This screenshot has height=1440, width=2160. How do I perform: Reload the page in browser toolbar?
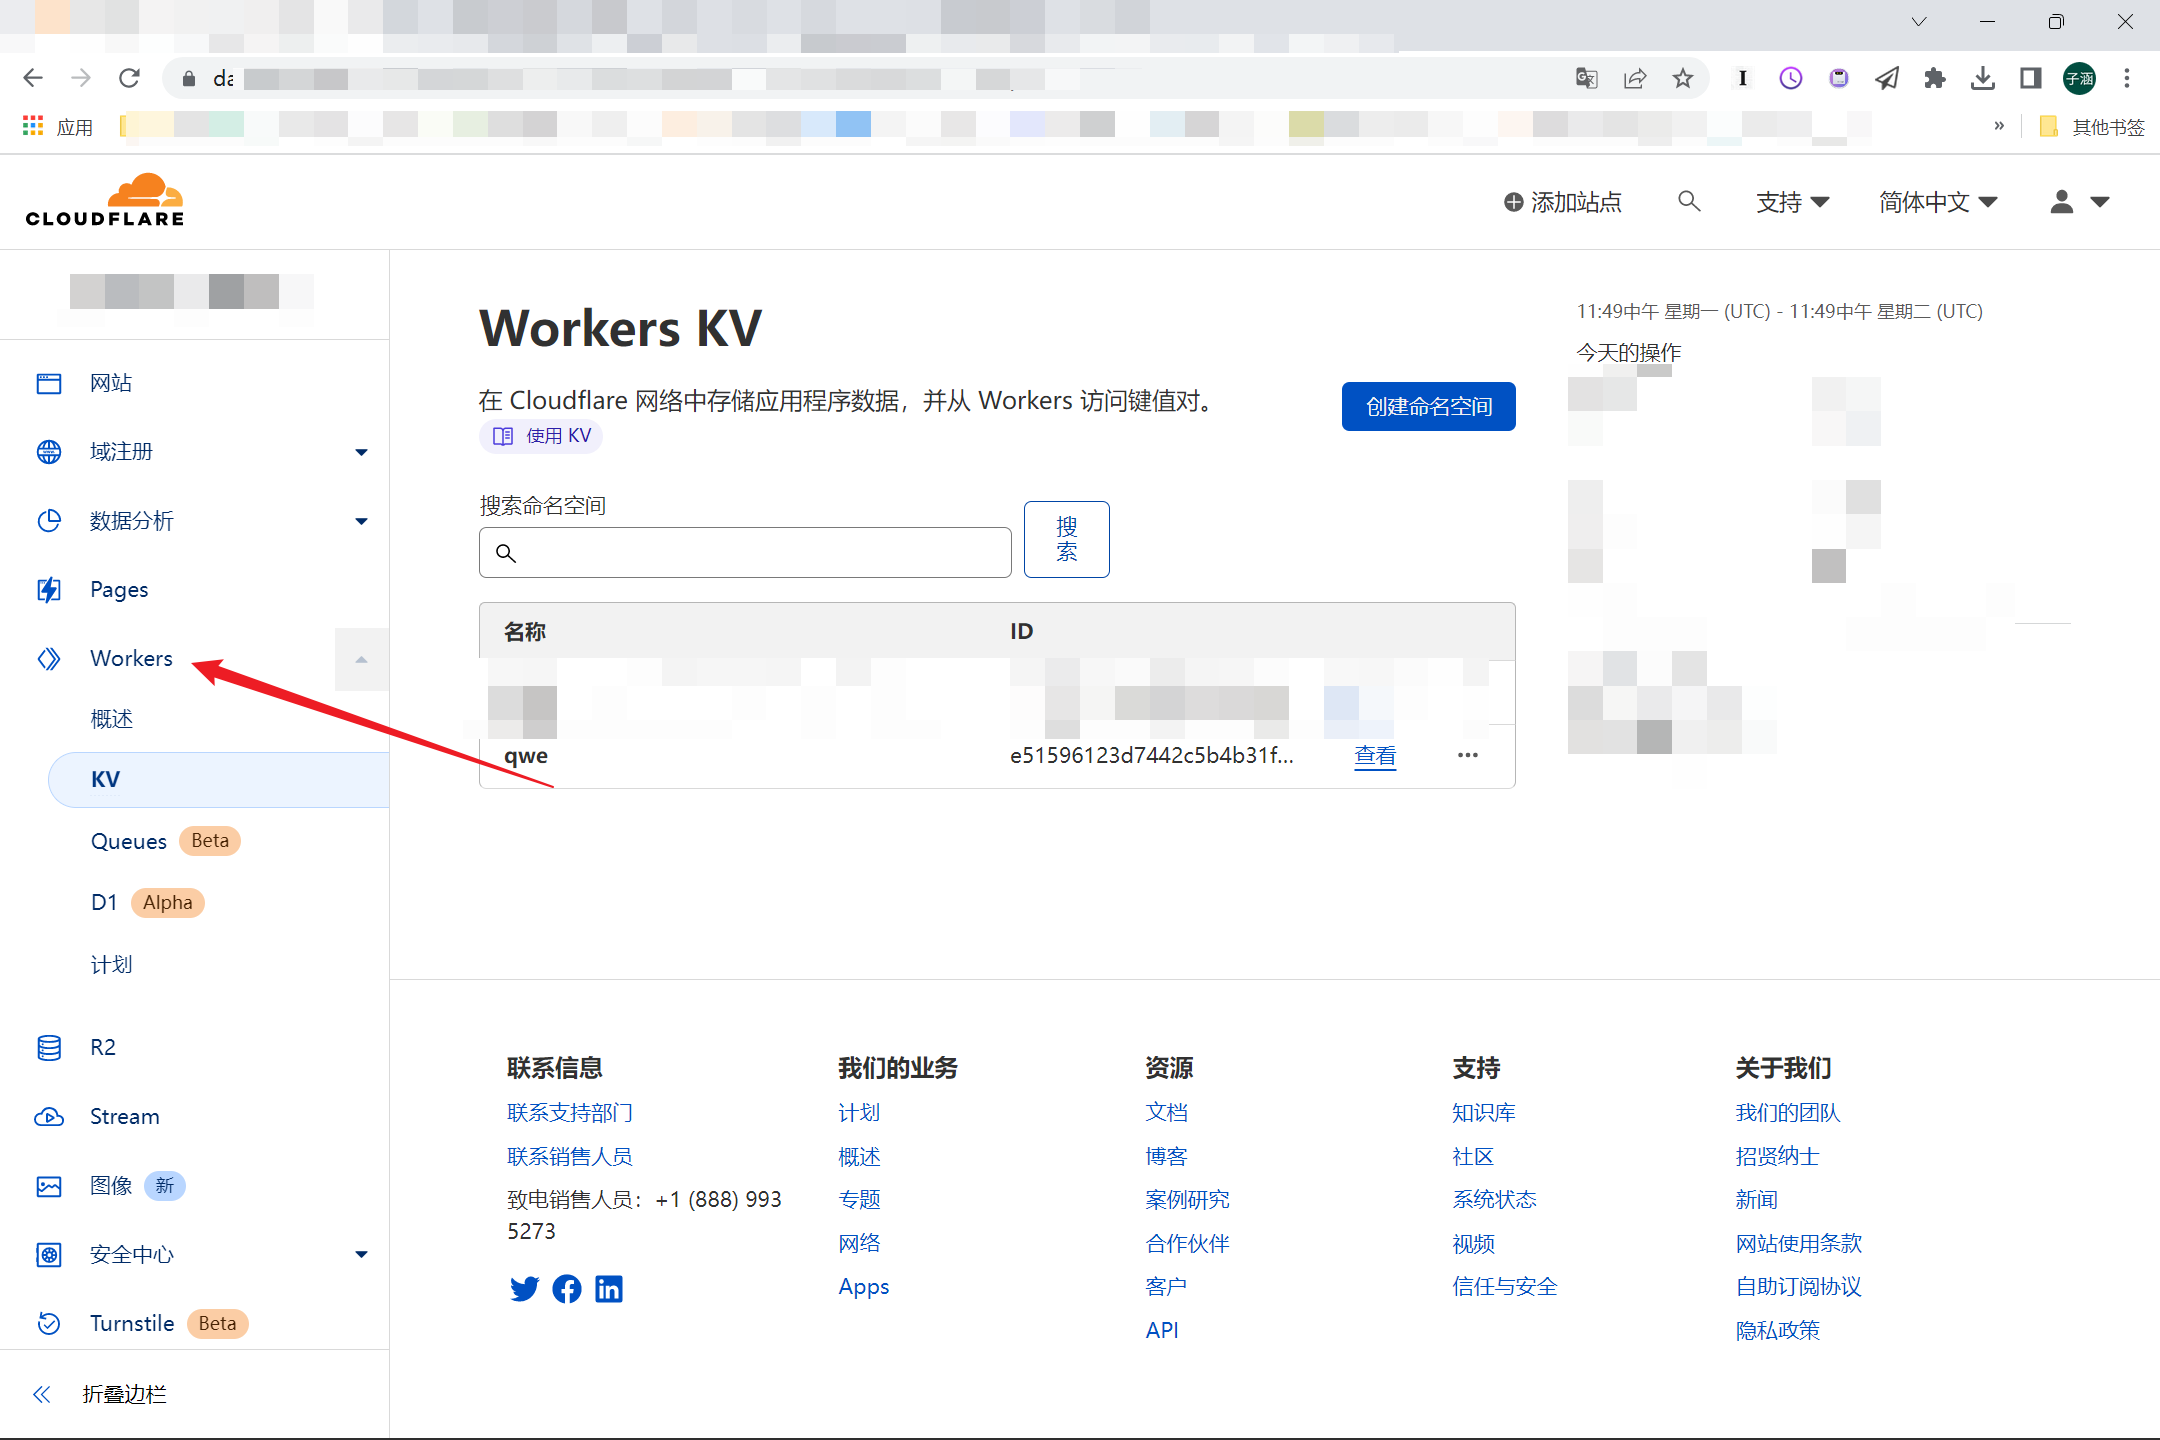pyautogui.click(x=129, y=78)
